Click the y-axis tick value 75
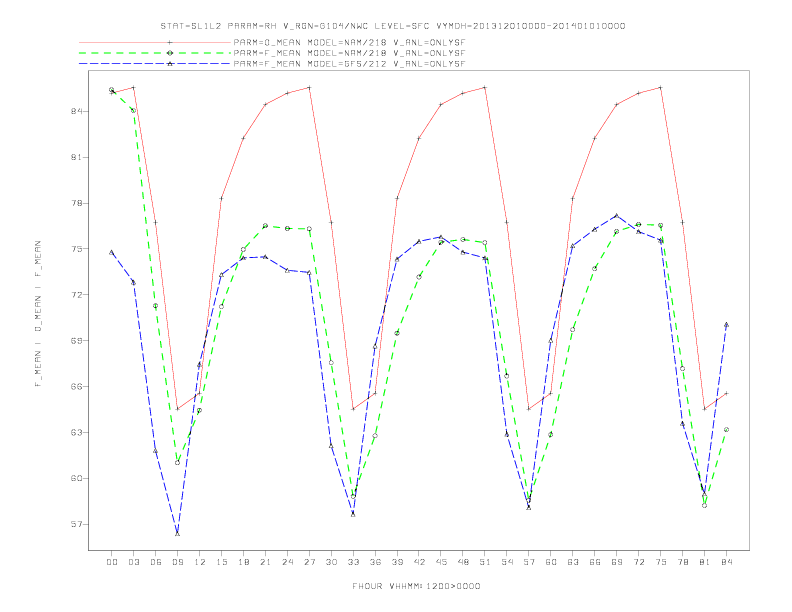Viewport: 792px width, 612px height. tap(77, 248)
